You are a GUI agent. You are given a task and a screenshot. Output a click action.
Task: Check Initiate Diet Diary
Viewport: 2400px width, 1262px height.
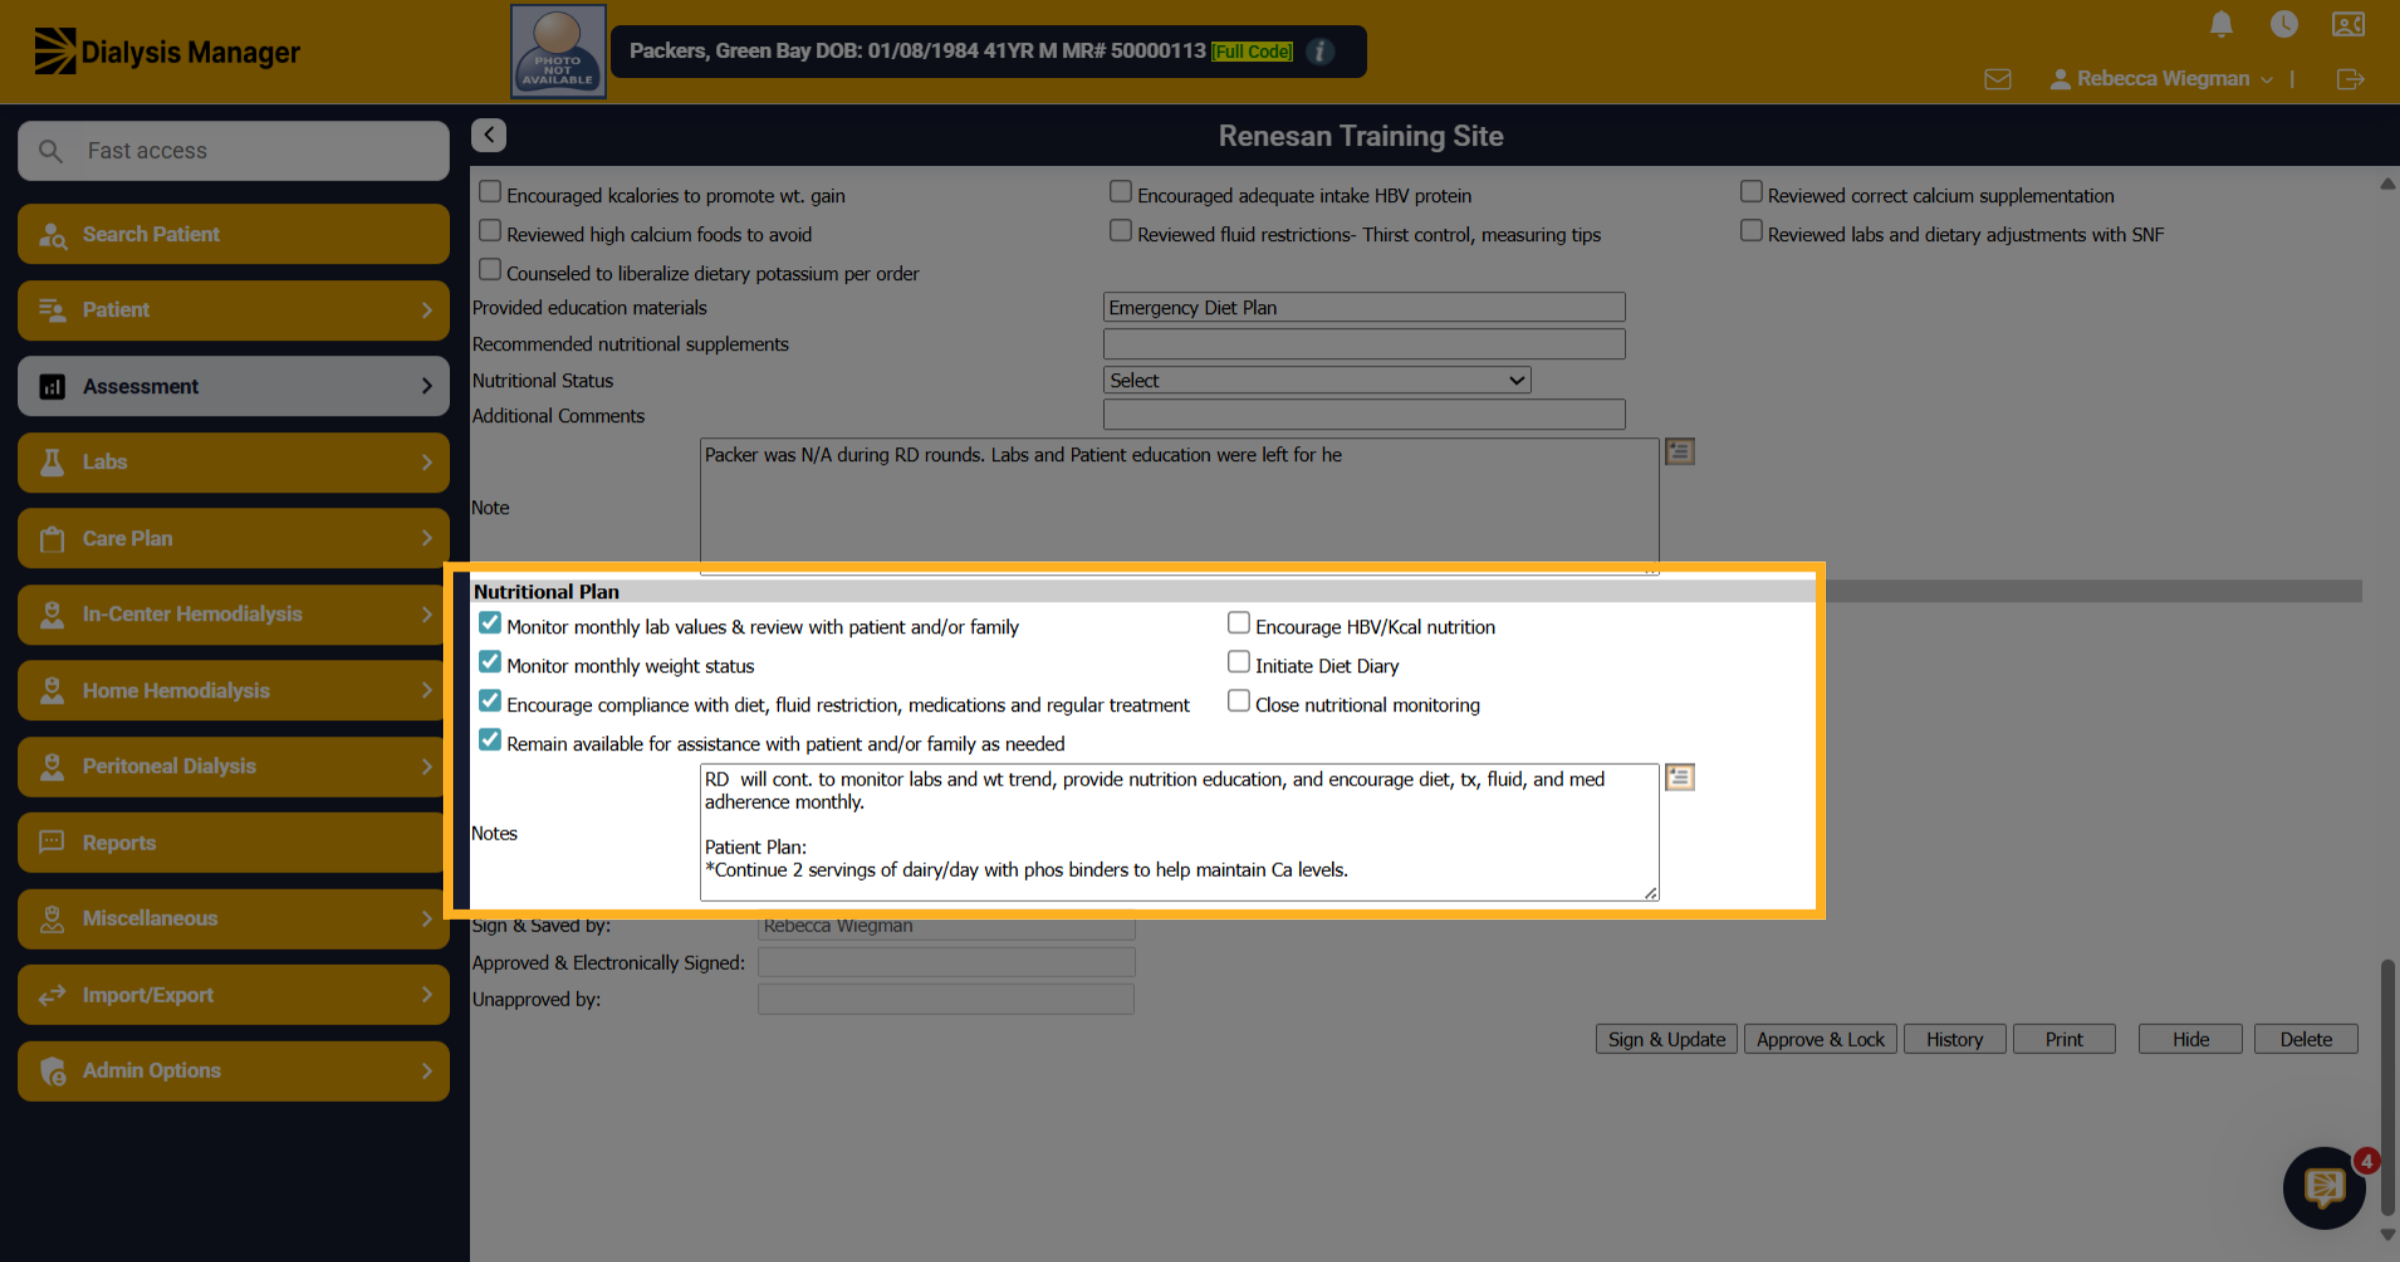(x=1239, y=662)
